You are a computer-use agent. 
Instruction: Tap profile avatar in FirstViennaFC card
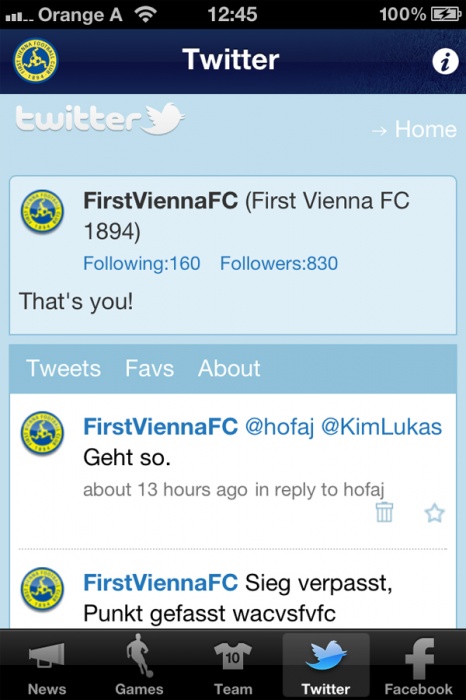42,212
